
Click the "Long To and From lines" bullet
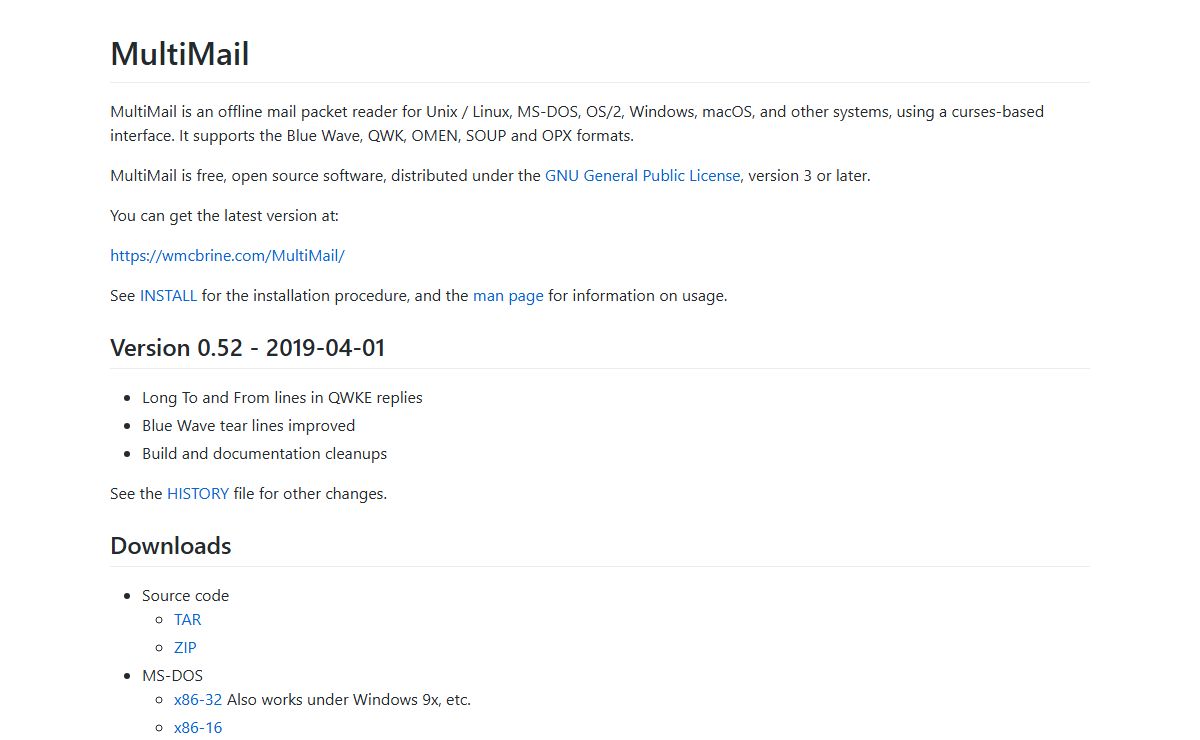[282, 398]
